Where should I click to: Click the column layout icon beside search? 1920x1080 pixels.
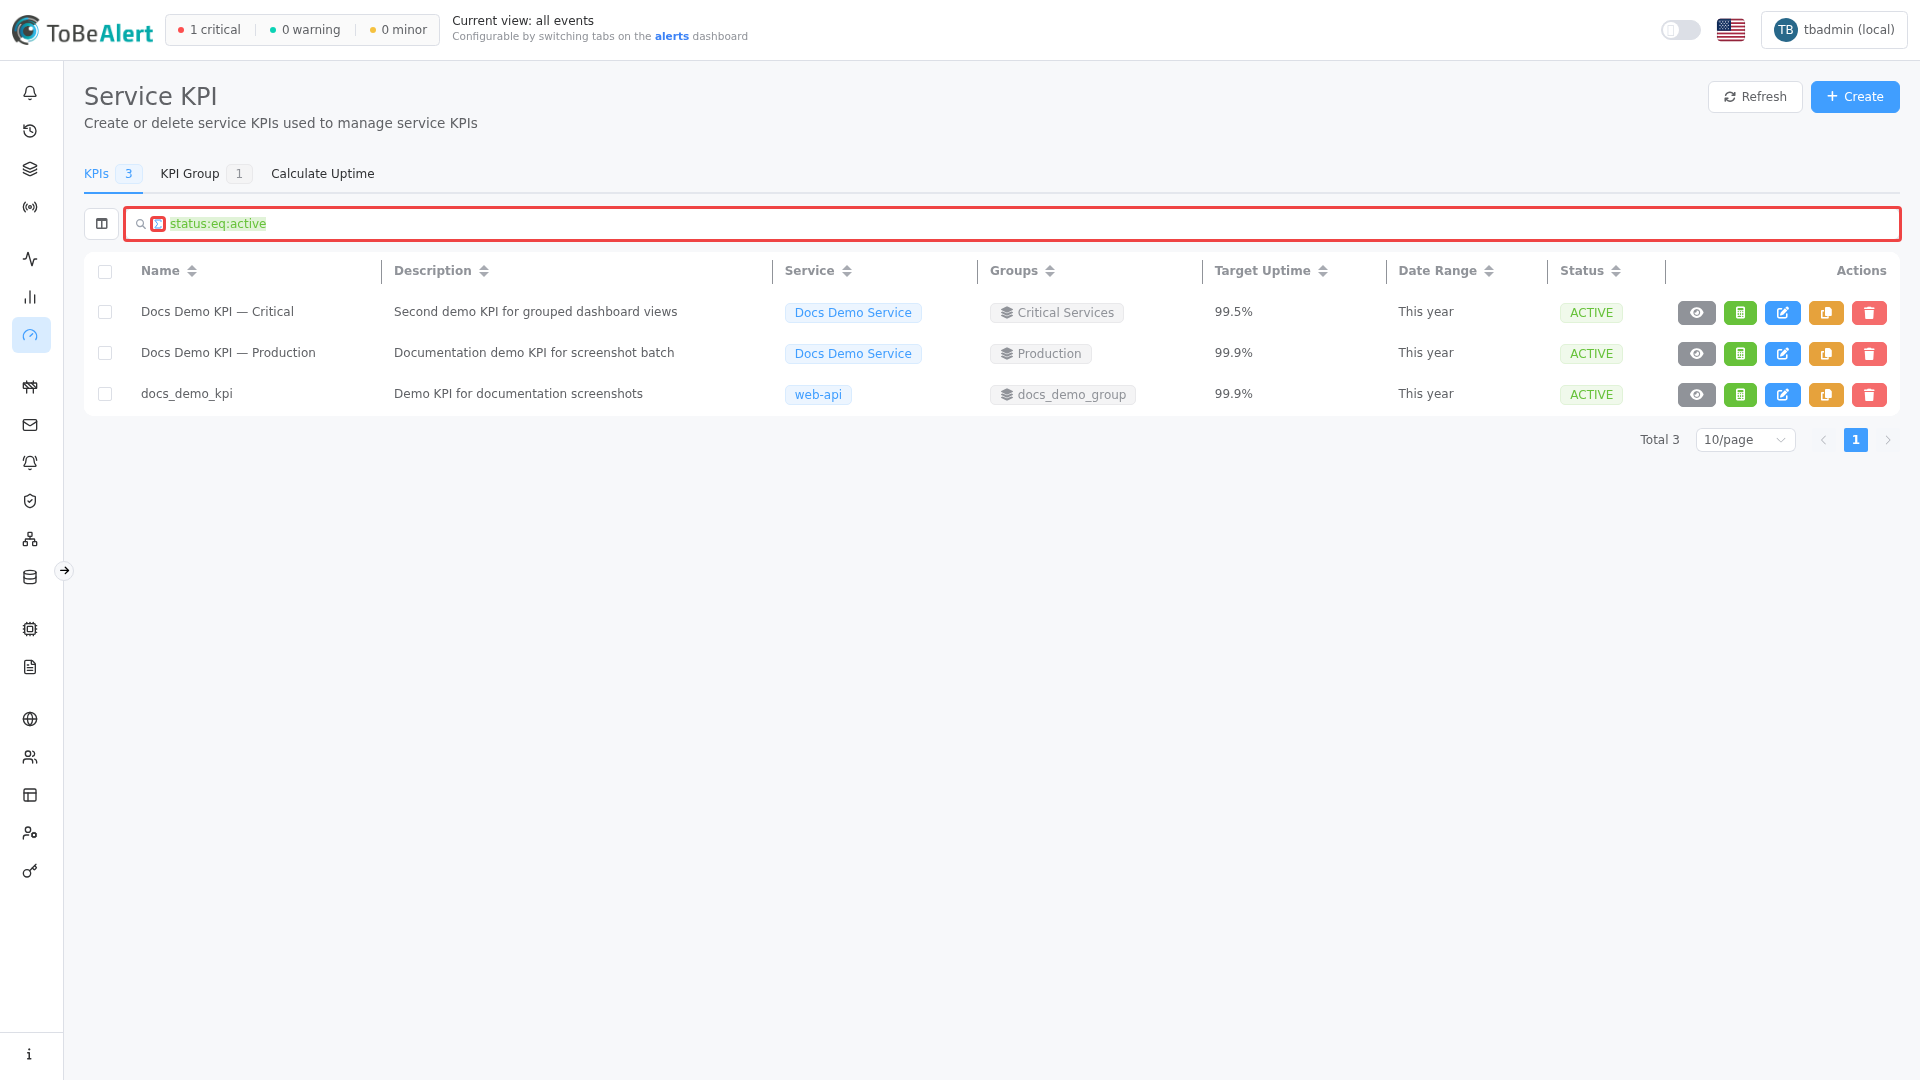click(x=101, y=224)
